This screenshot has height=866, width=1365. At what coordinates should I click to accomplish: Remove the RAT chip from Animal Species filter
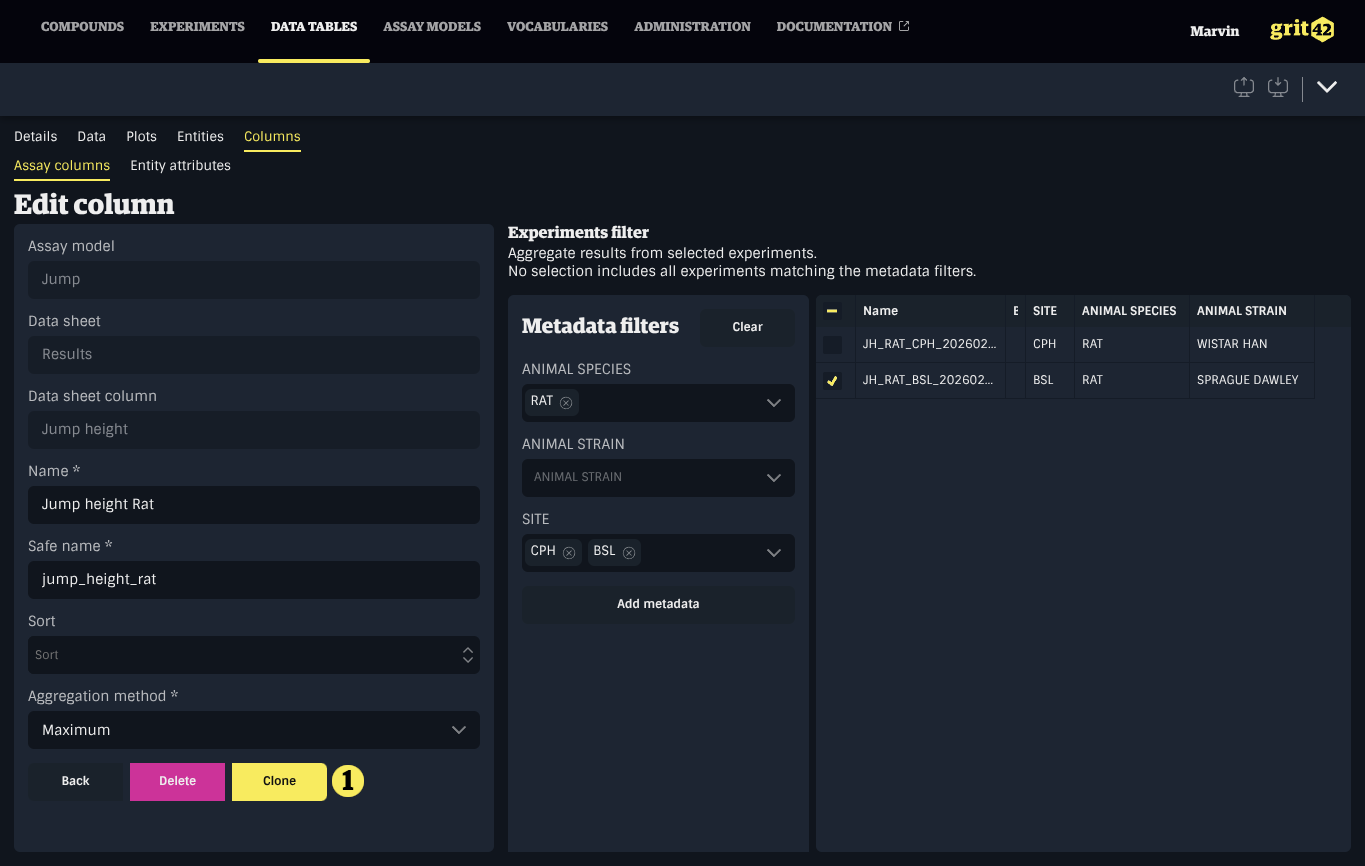pos(566,402)
